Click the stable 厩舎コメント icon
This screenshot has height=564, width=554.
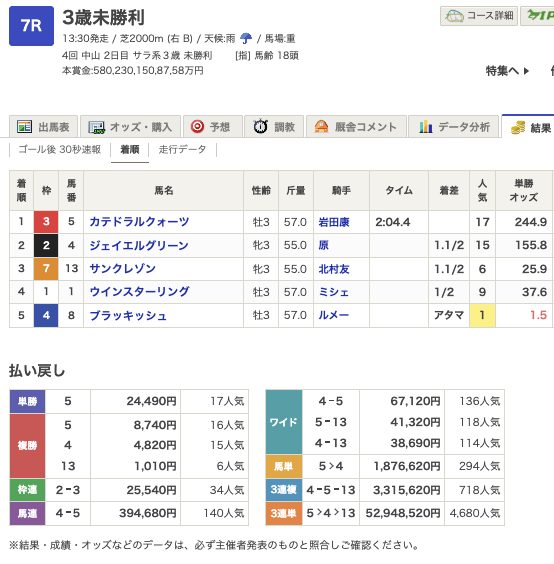(x=321, y=127)
